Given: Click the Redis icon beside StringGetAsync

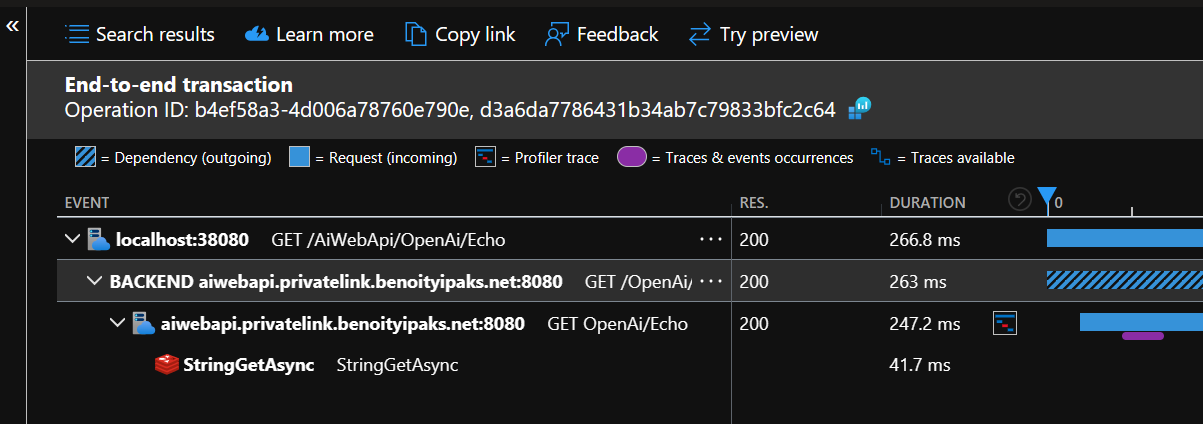Looking at the screenshot, I should click(166, 365).
